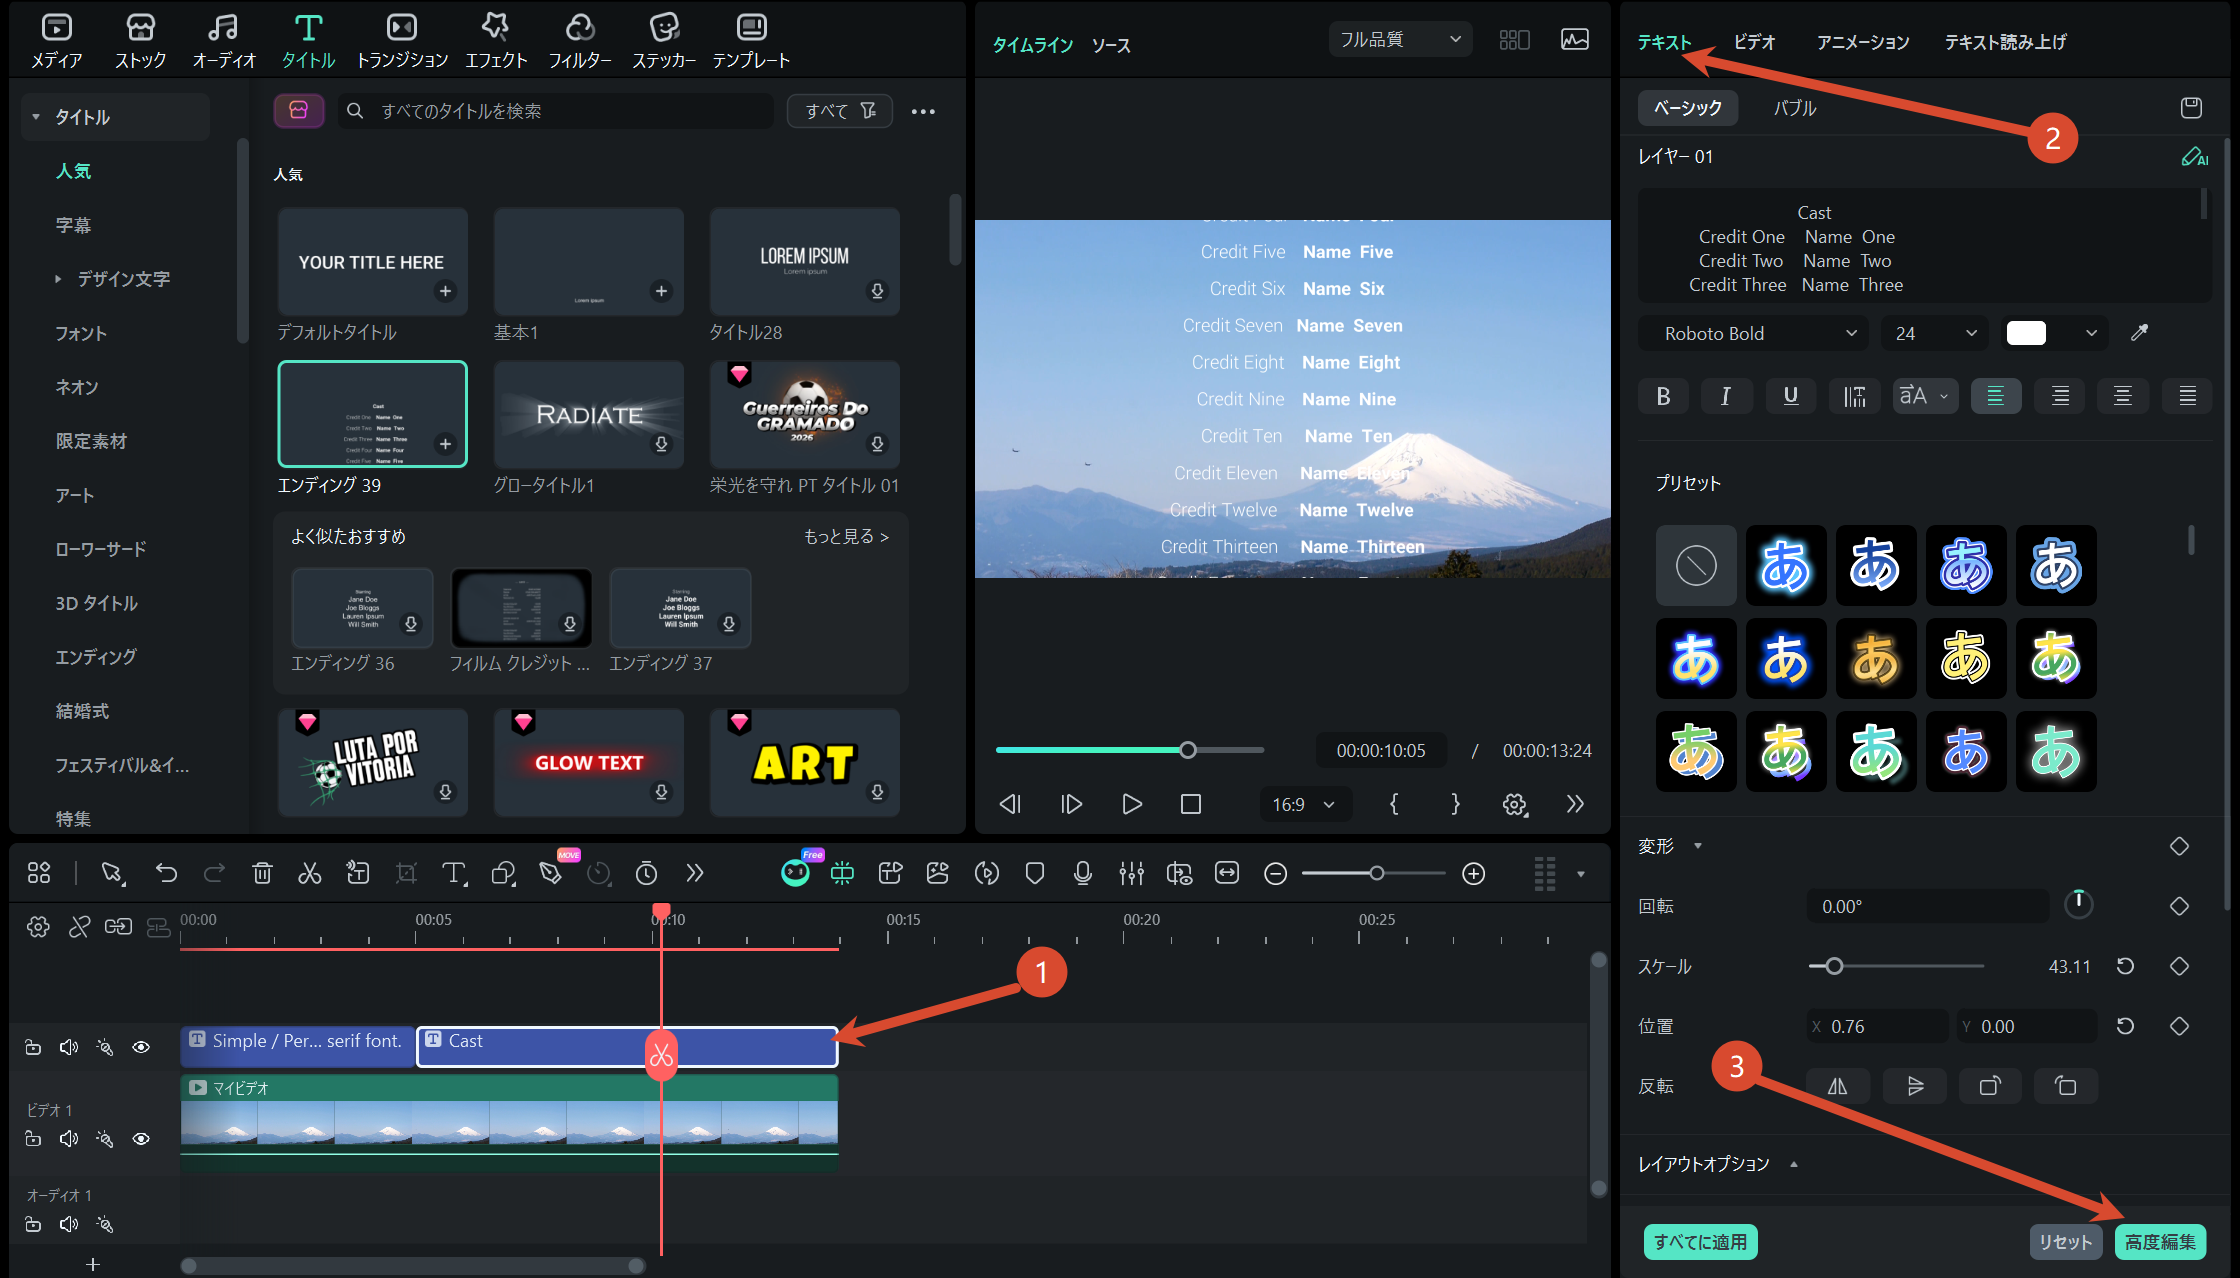The width and height of the screenshot is (2240, 1278).
Task: Add text with the T tool in timeline toolbar
Action: click(454, 874)
